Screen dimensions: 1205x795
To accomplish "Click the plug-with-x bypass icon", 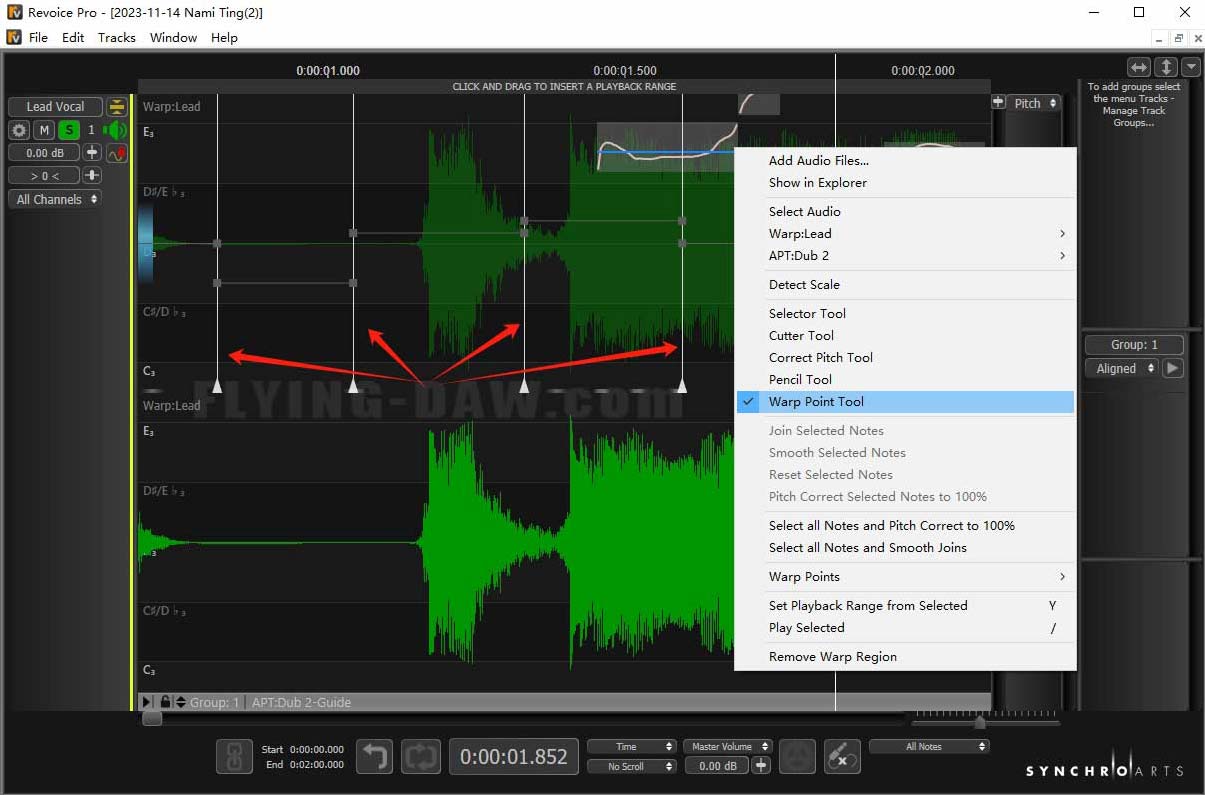I will [842, 757].
